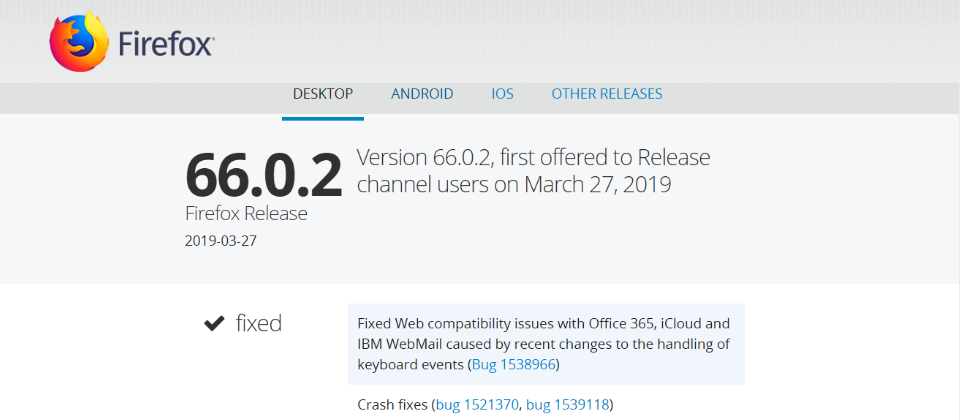Click the large 66.0.2 version number
Viewport: 960px width, 420px height.
pos(263,177)
